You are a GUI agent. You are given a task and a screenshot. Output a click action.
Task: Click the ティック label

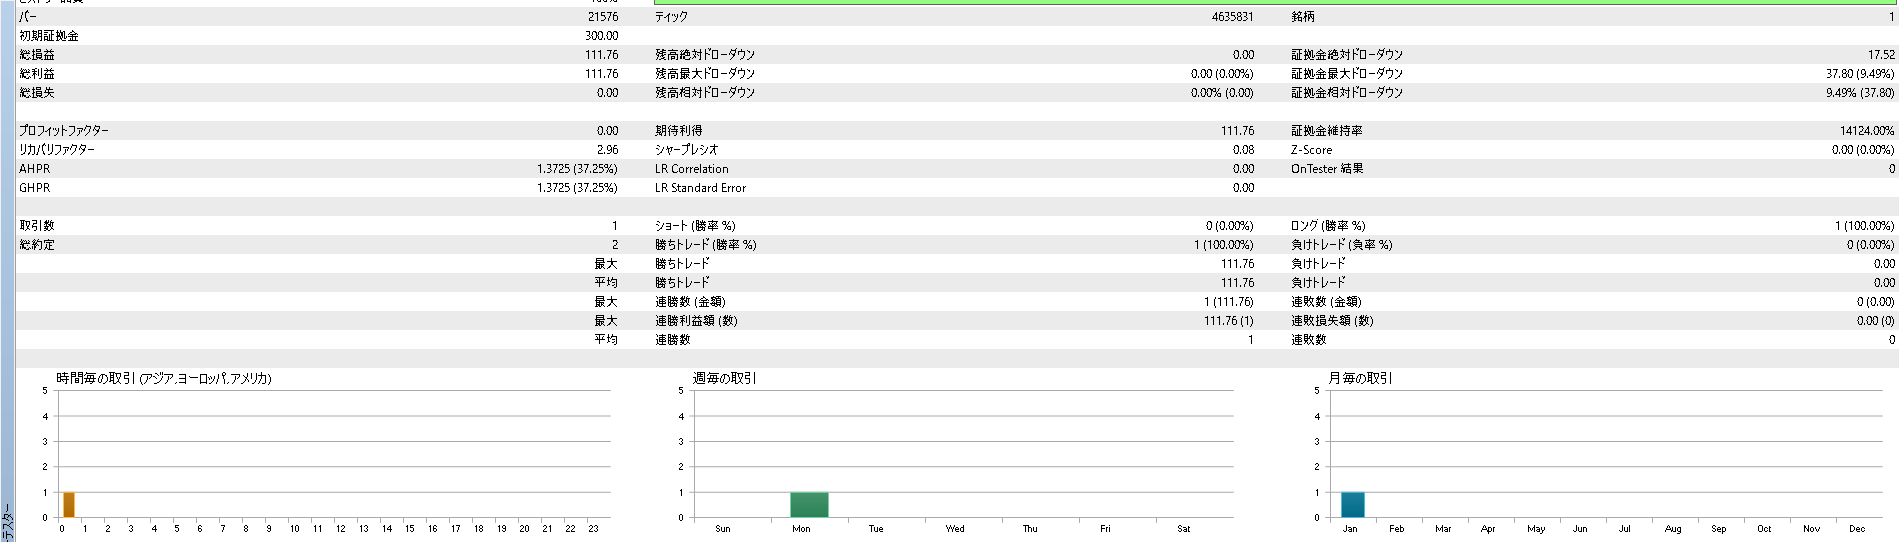(x=671, y=17)
